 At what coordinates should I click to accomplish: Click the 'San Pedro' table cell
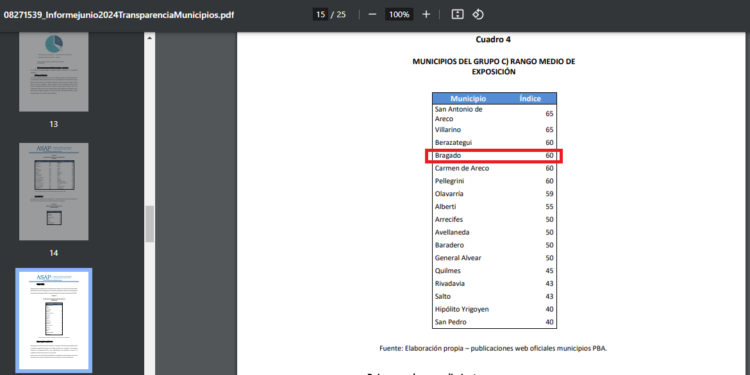(450, 322)
